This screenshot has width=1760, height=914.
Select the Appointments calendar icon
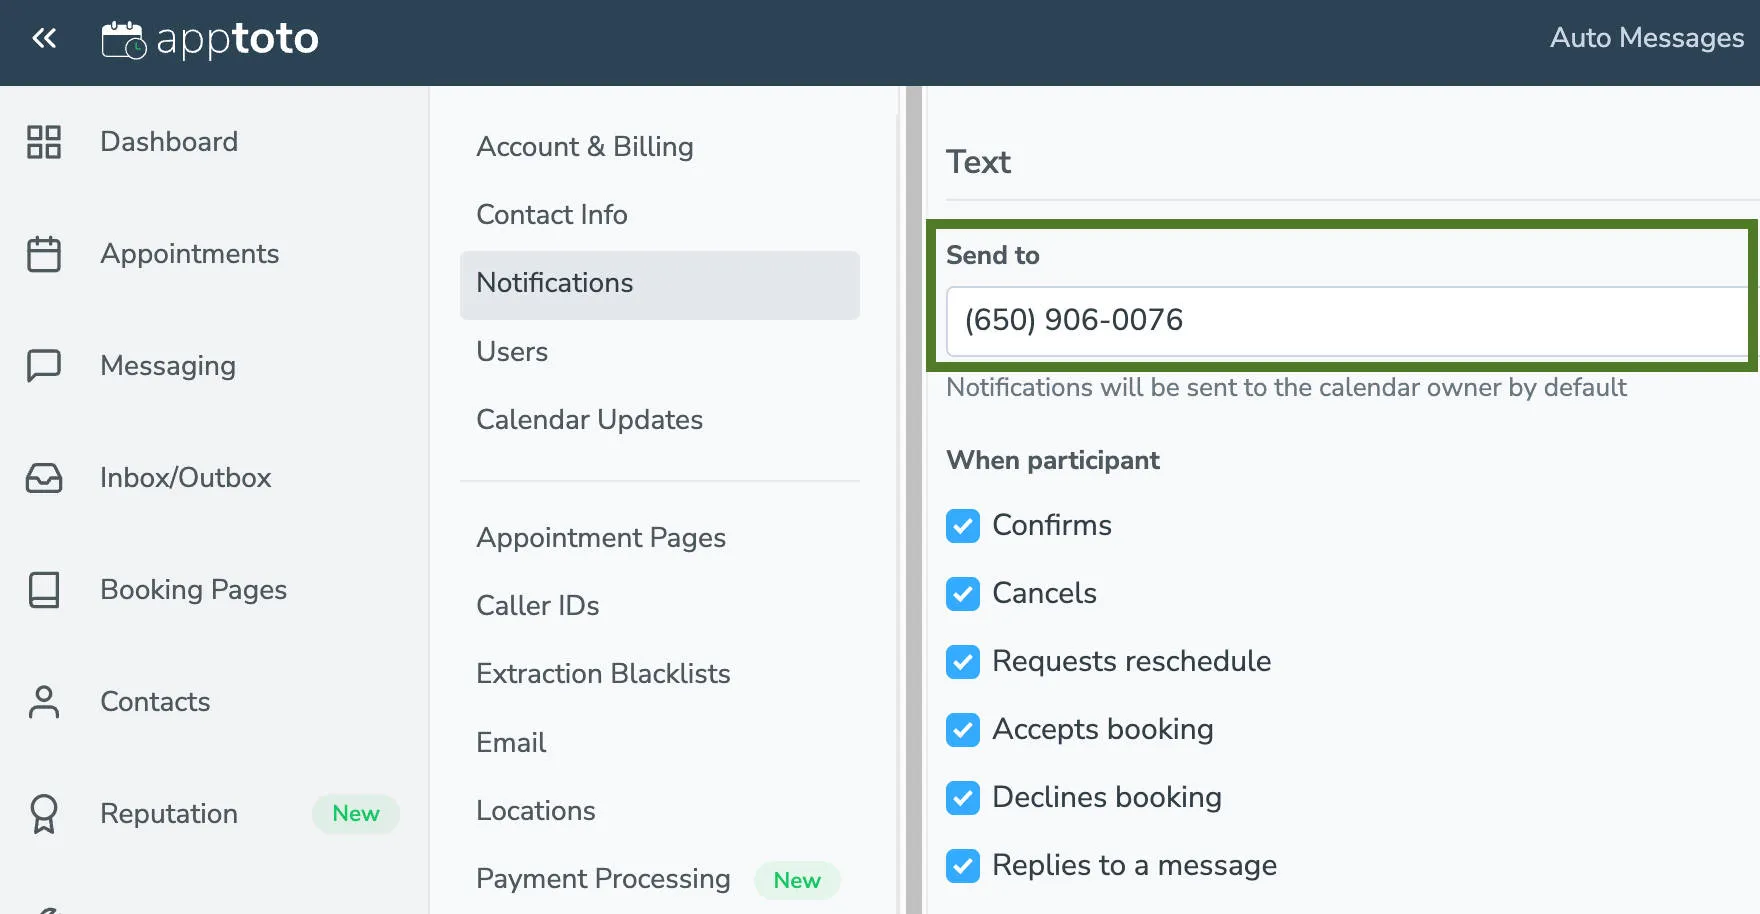(x=43, y=255)
